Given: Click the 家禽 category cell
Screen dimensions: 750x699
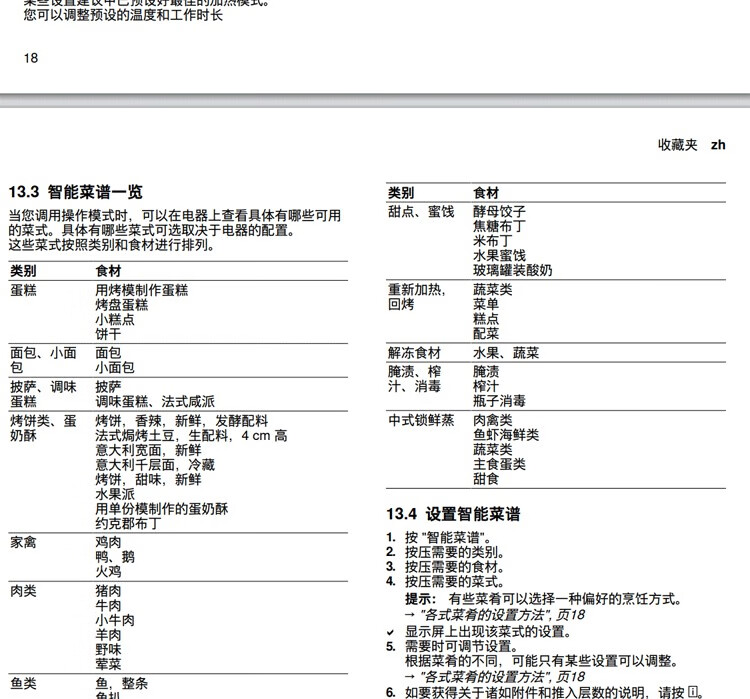Looking at the screenshot, I should click(x=23, y=543).
